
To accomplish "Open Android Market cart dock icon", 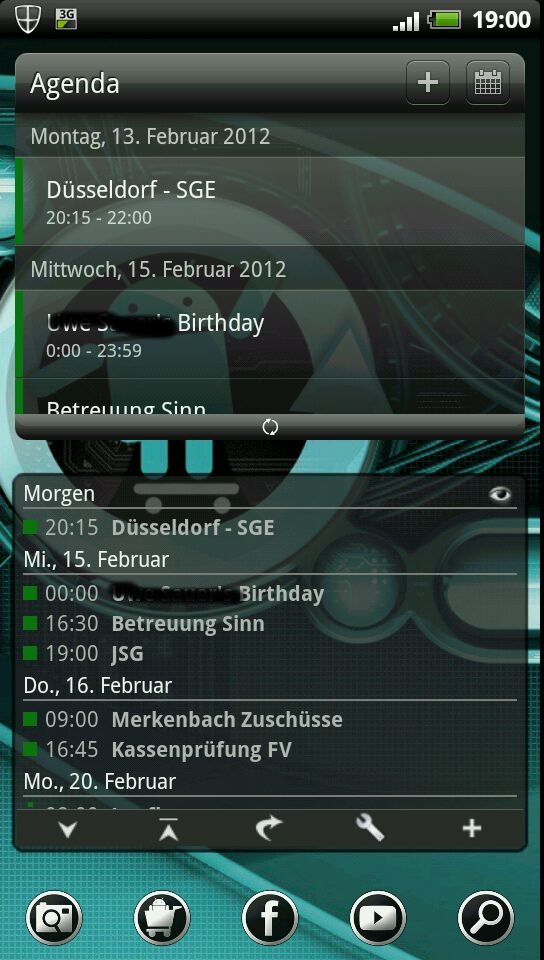I will pos(162,918).
